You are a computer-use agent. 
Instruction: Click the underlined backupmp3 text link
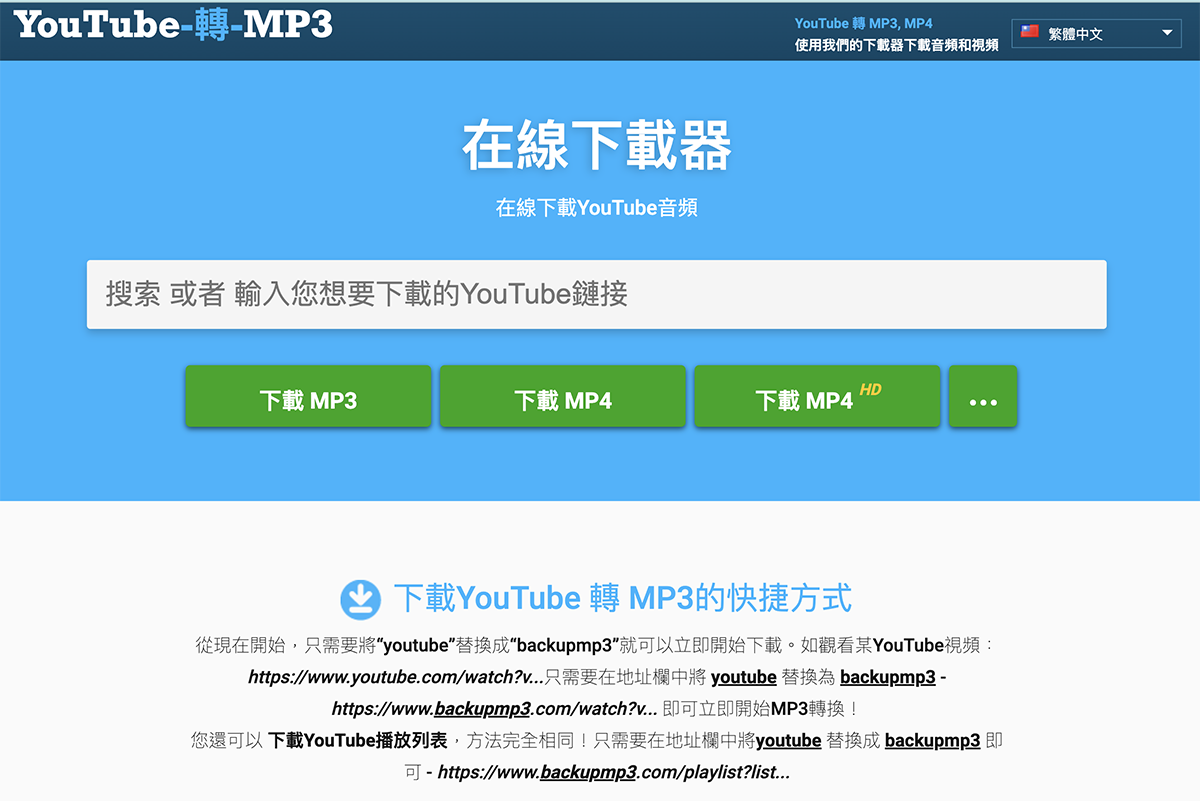(x=886, y=677)
